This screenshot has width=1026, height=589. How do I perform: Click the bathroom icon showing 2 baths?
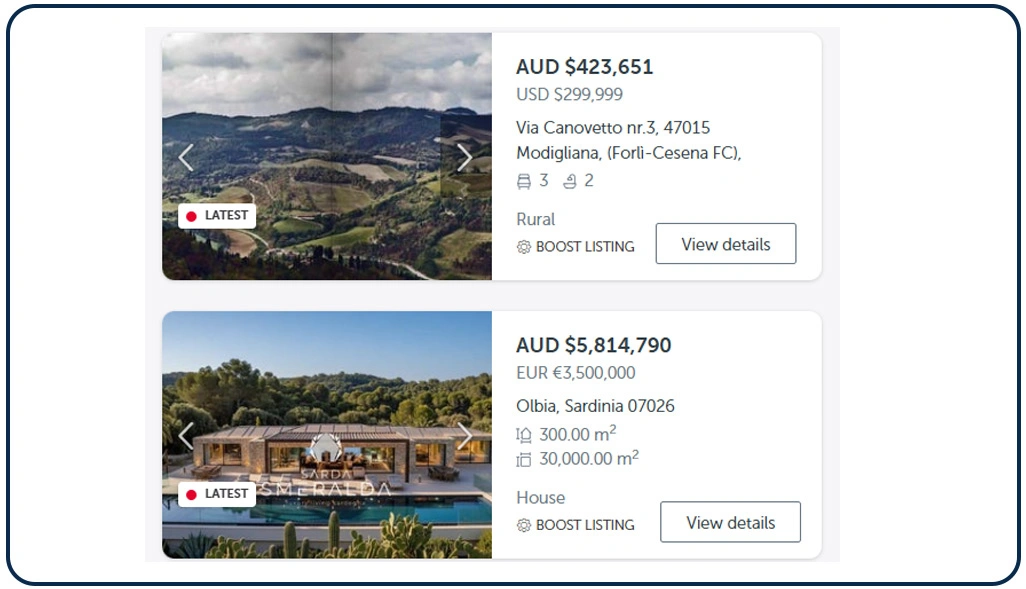point(570,181)
